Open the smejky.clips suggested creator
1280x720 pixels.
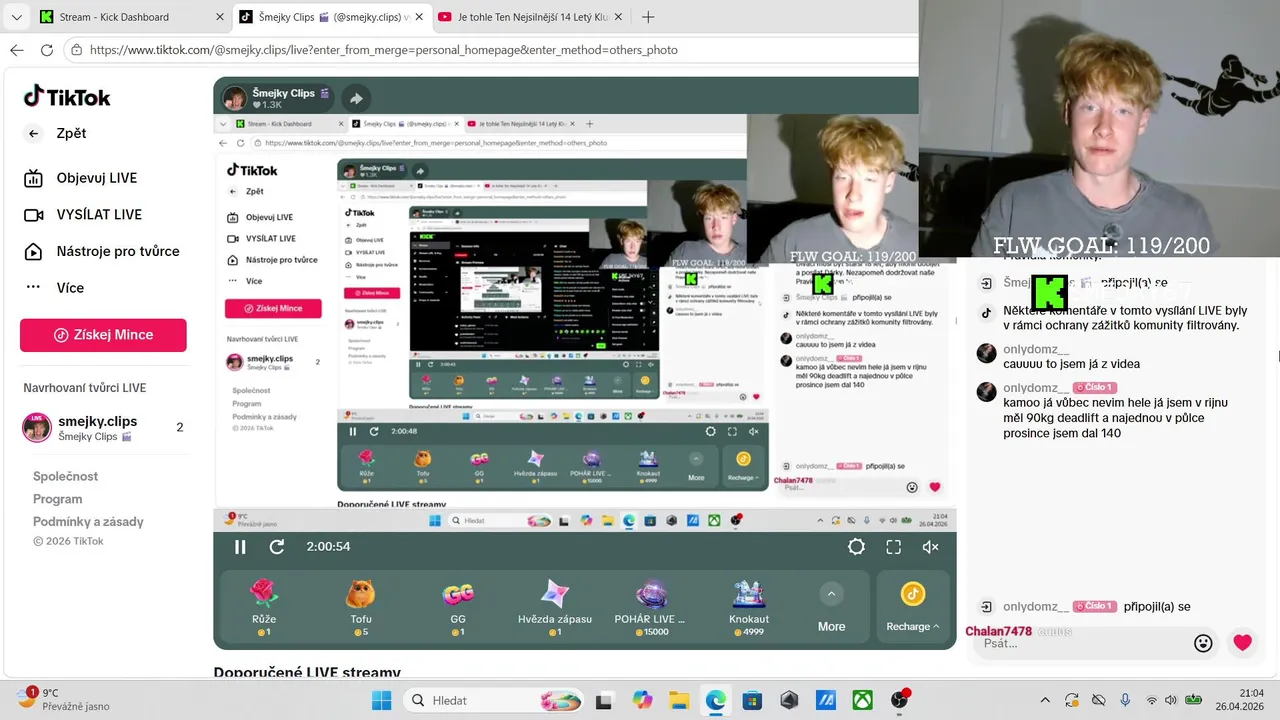(103, 428)
